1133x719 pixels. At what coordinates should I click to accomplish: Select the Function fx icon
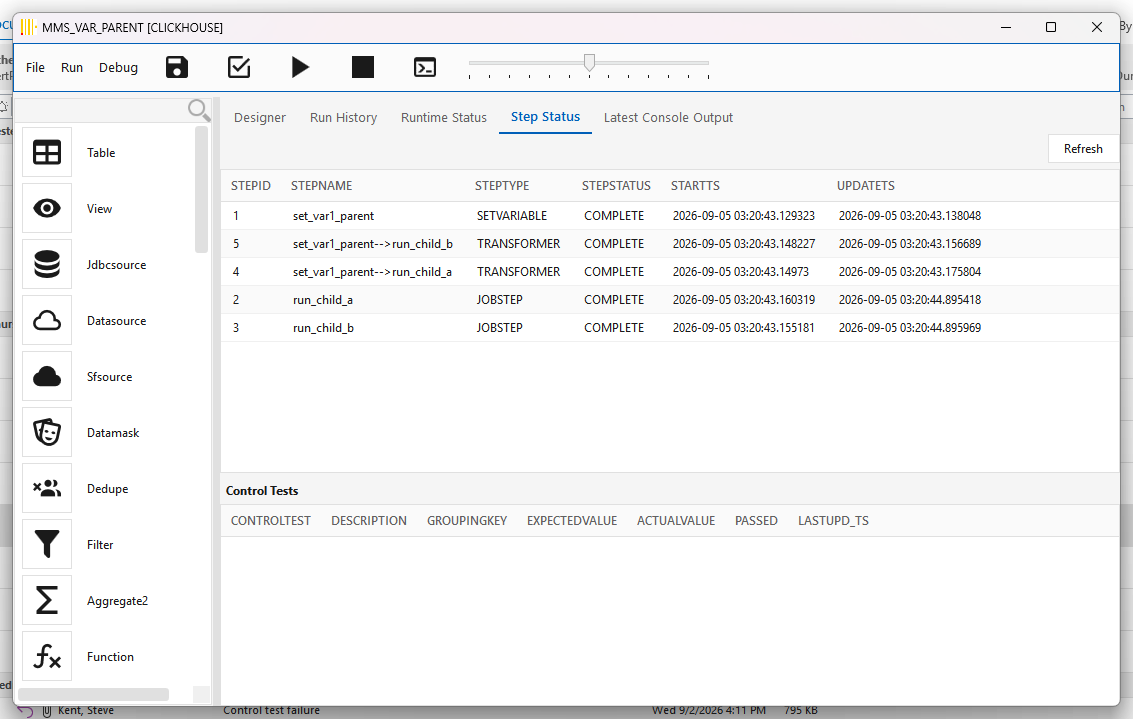tap(47, 656)
